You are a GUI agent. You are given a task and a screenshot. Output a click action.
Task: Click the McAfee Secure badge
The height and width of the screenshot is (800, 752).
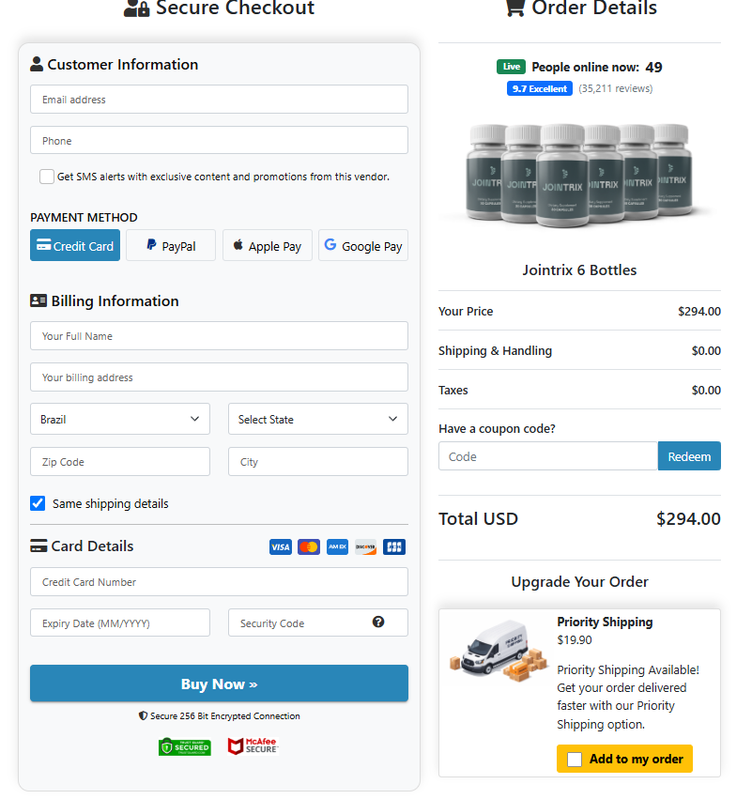coord(253,746)
